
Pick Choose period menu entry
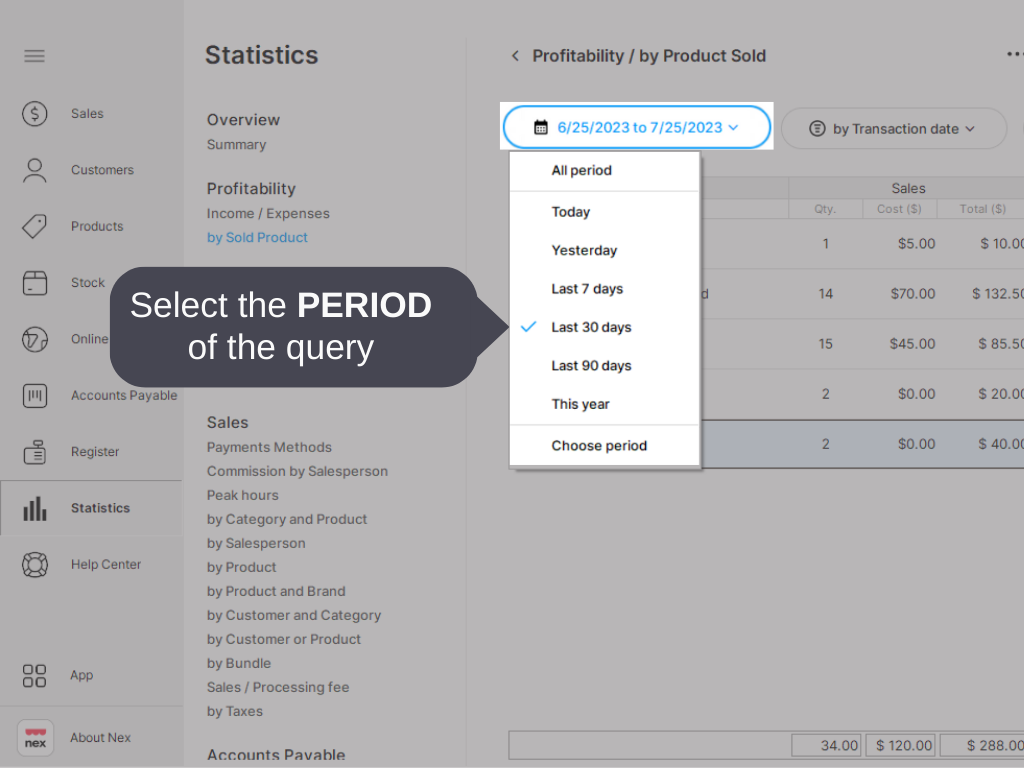[599, 446]
